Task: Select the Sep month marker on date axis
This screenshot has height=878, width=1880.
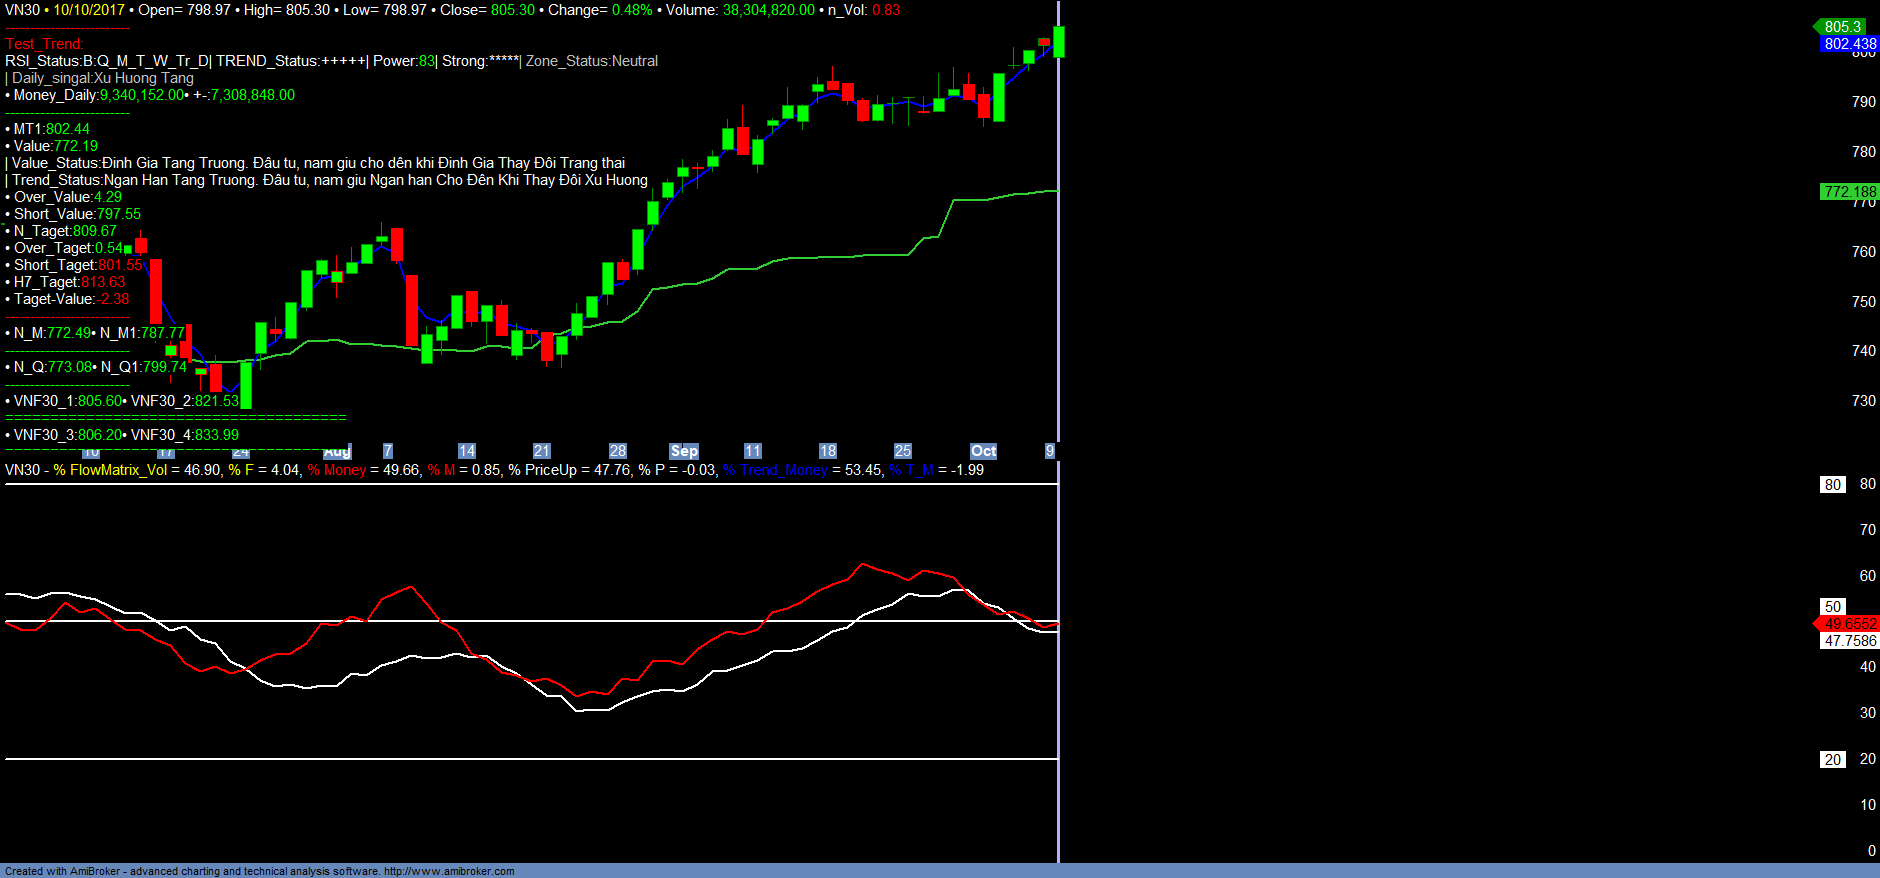Action: (x=684, y=451)
